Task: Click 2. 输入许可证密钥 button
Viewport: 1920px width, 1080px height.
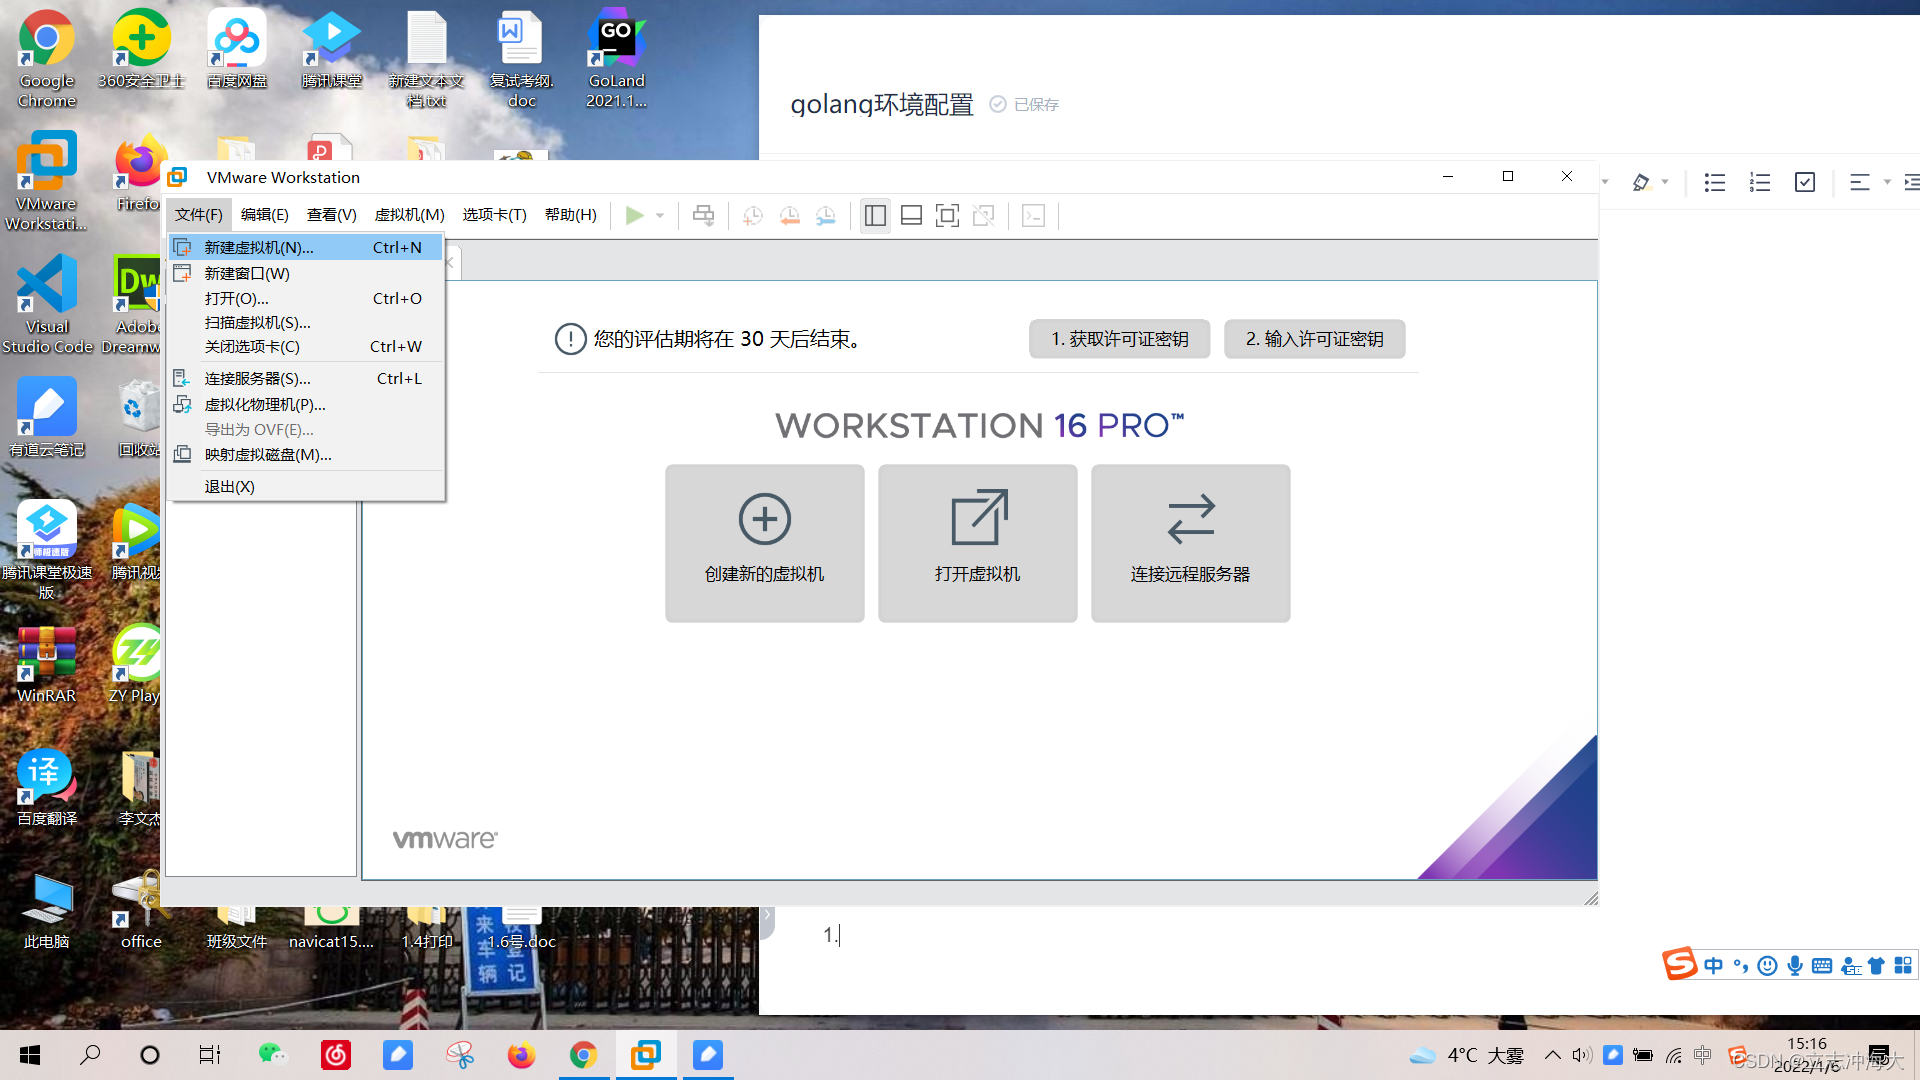Action: (1314, 339)
